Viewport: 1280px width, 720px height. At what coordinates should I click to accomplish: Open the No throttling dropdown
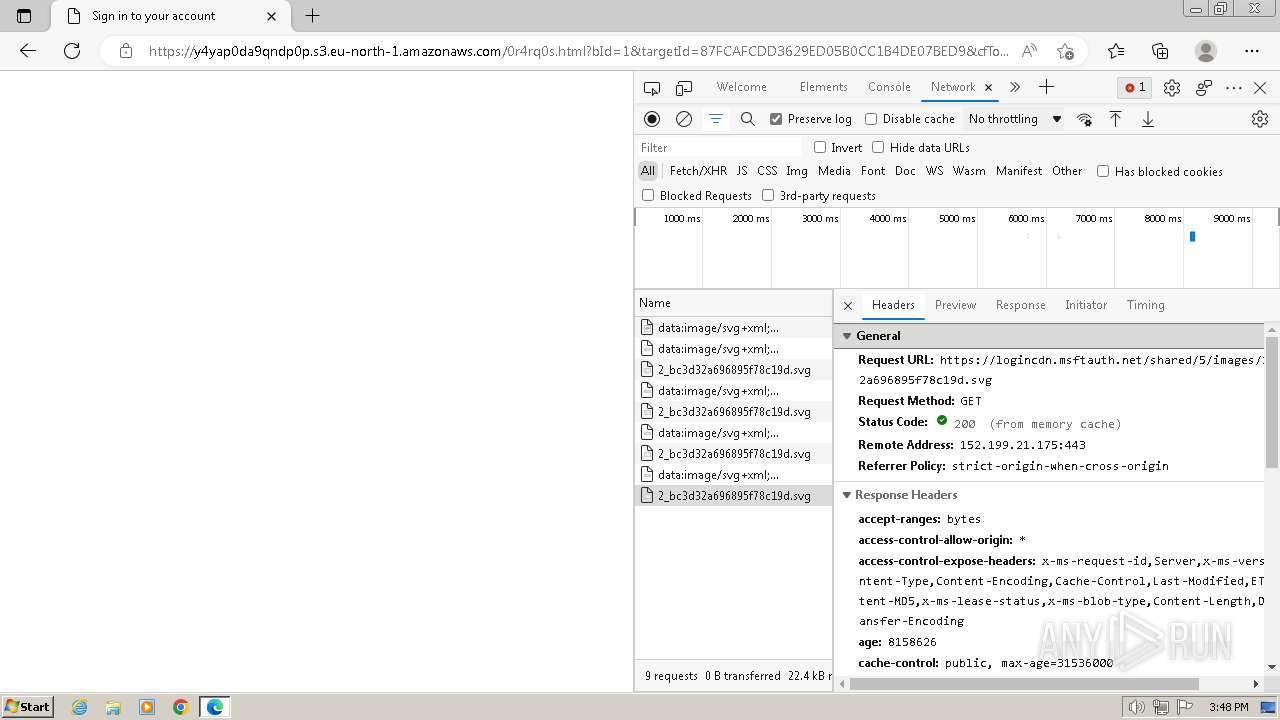coord(1014,119)
